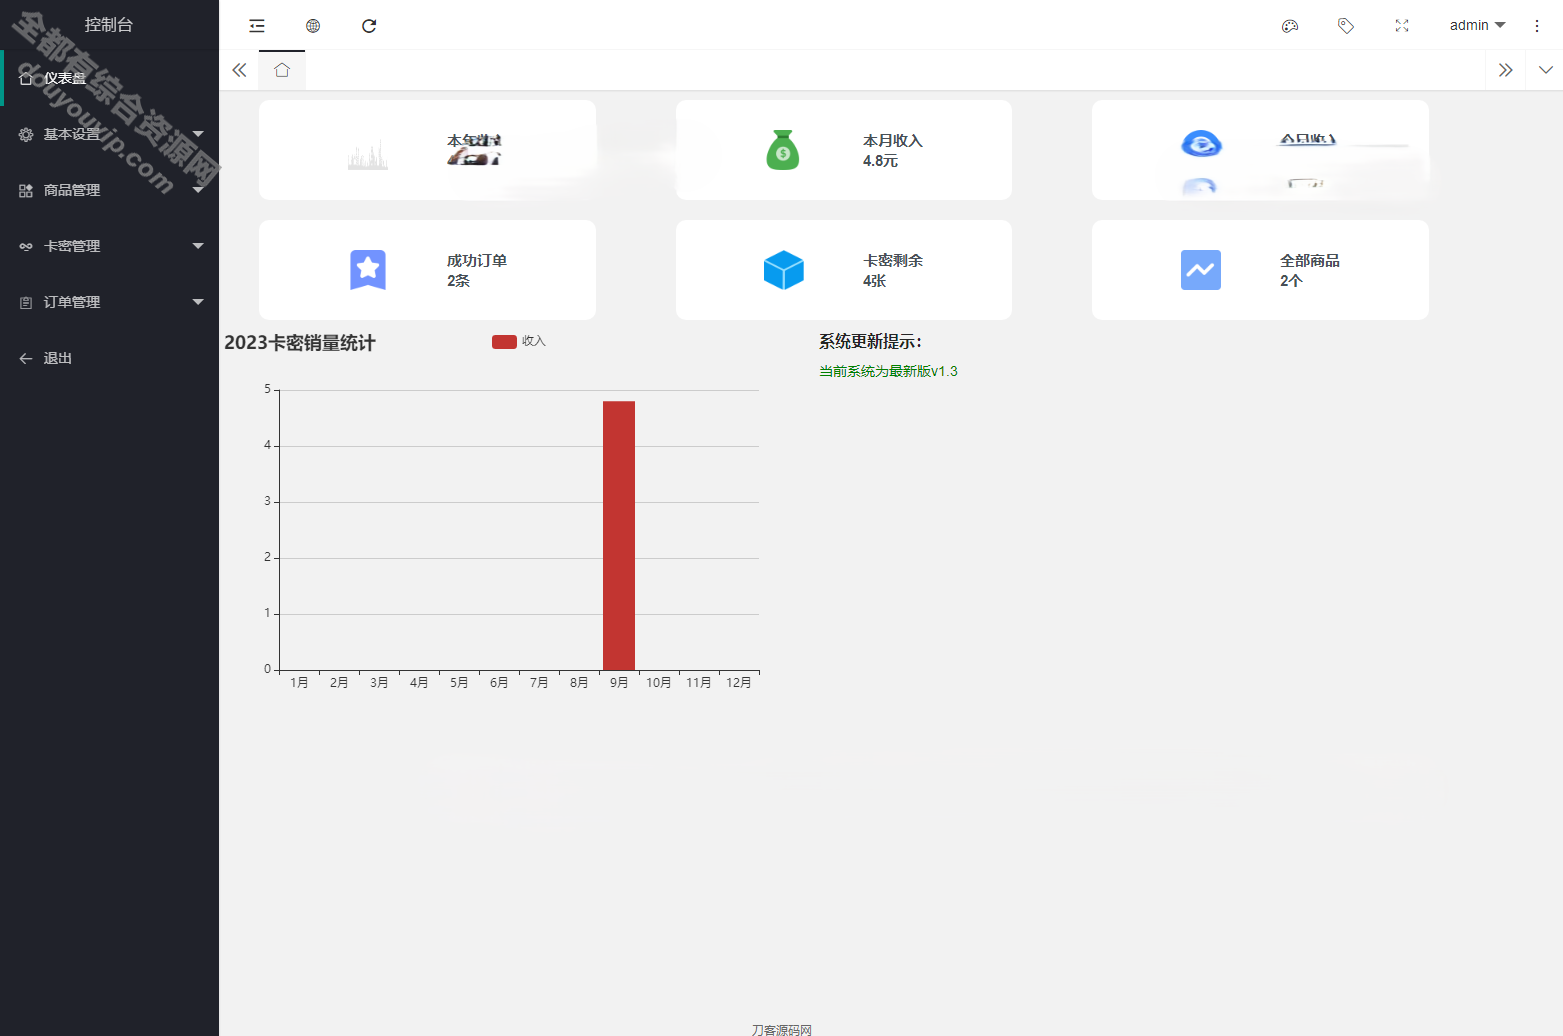Click the gear icon beside 基本设置
The image size is (1563, 1036).
[26, 134]
